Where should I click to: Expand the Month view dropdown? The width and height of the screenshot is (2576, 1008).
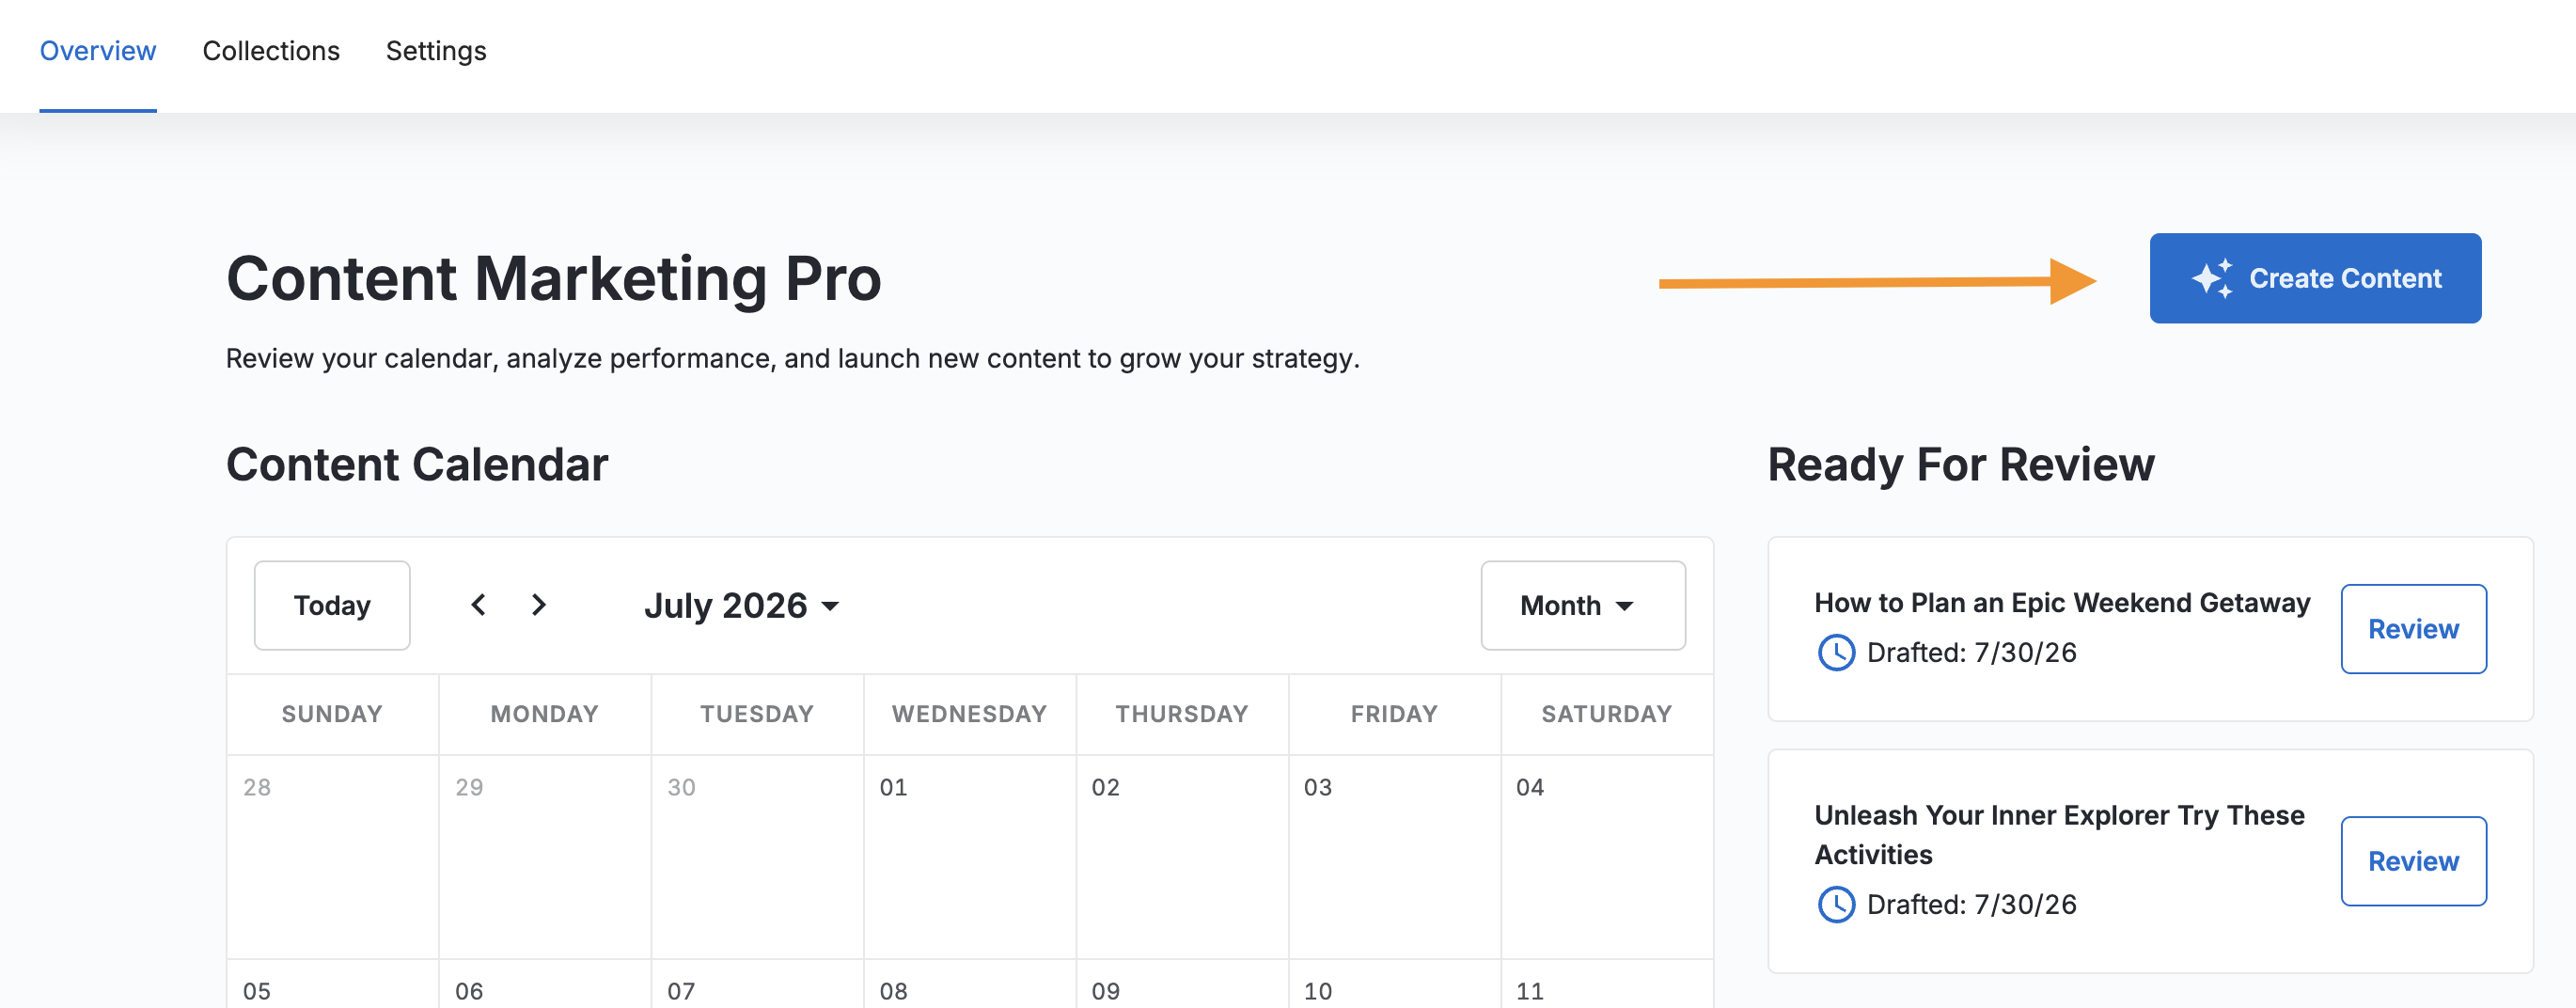[1583, 605]
